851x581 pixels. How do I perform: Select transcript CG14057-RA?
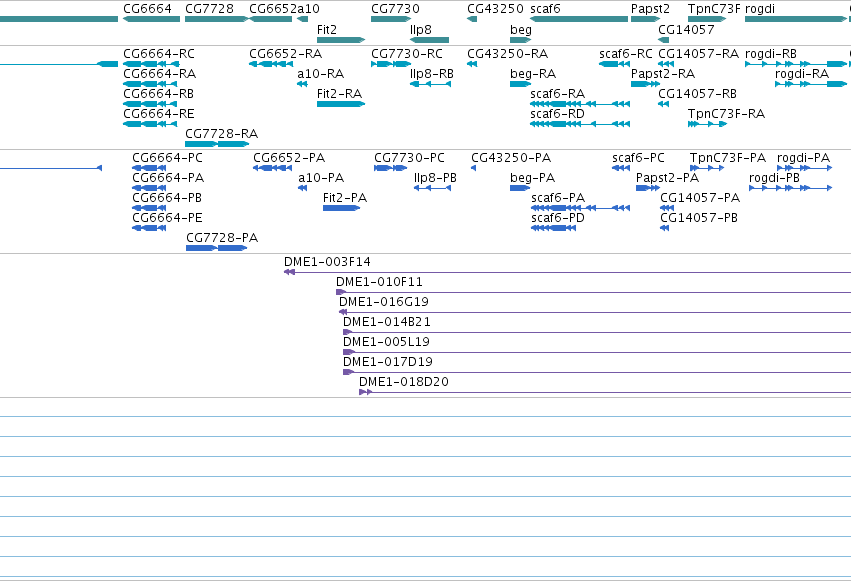click(666, 64)
